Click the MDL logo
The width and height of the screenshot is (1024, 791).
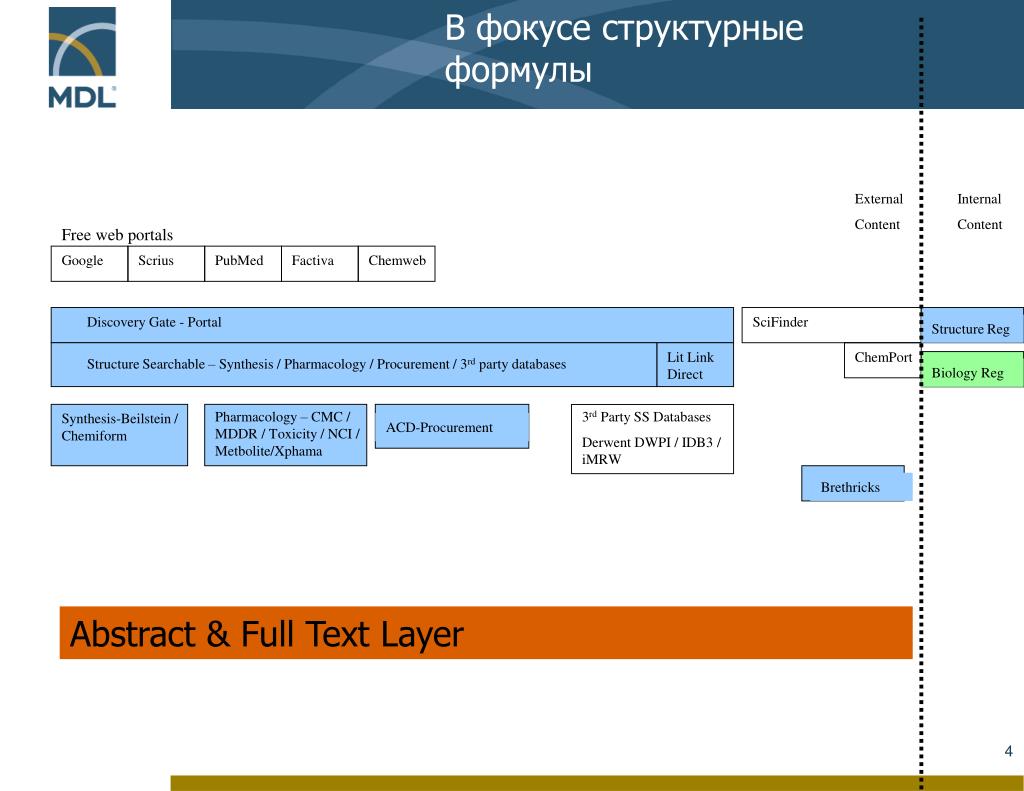click(82, 57)
